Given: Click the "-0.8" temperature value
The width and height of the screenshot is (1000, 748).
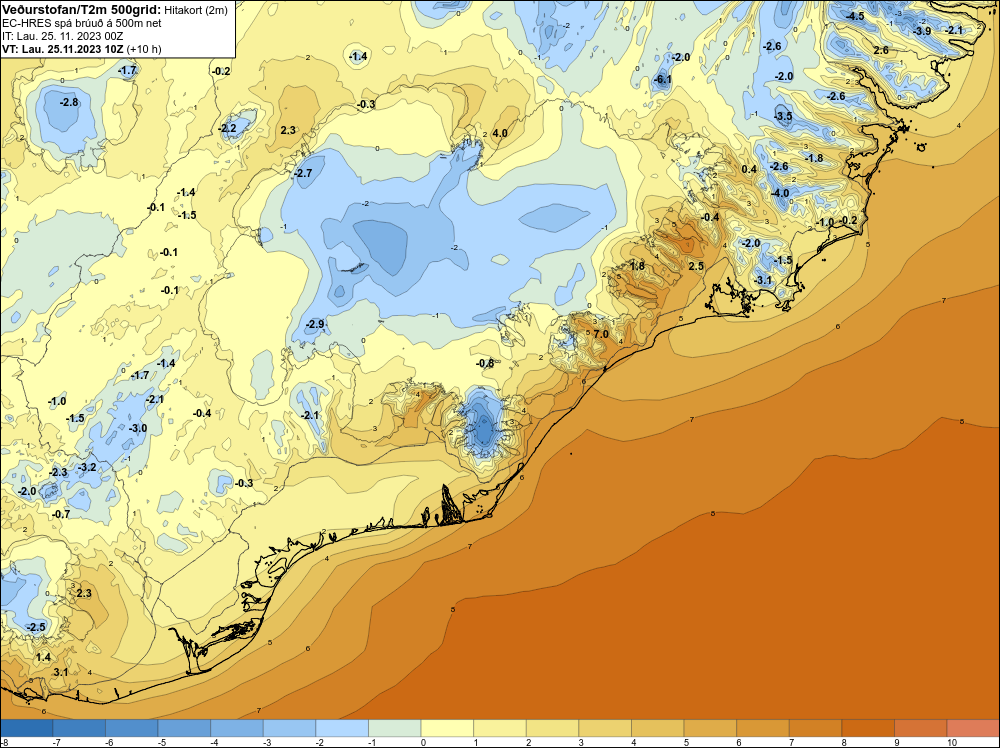Looking at the screenshot, I should pos(485,363).
